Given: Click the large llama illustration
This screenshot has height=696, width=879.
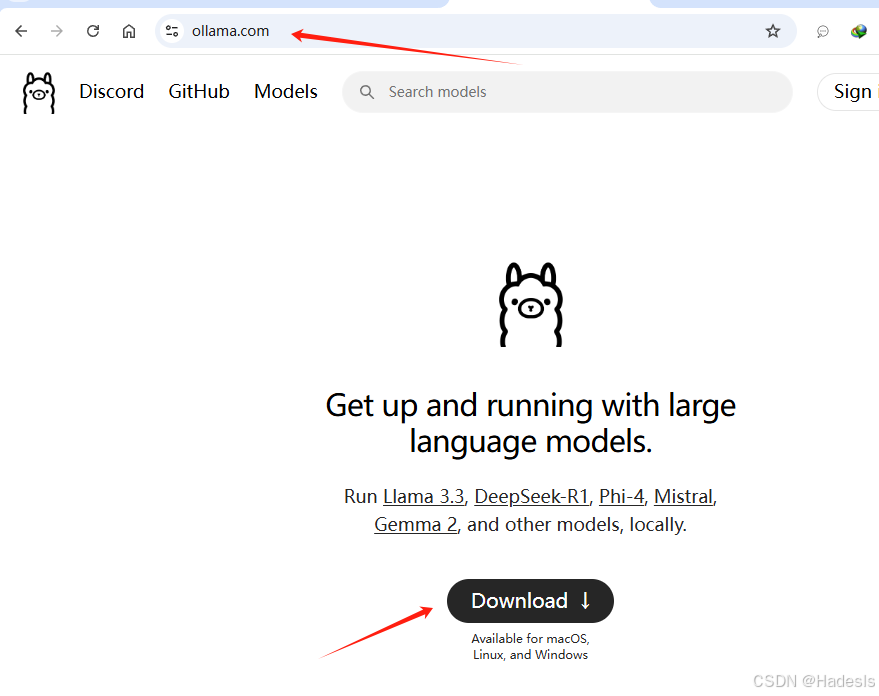Looking at the screenshot, I should coord(531,304).
